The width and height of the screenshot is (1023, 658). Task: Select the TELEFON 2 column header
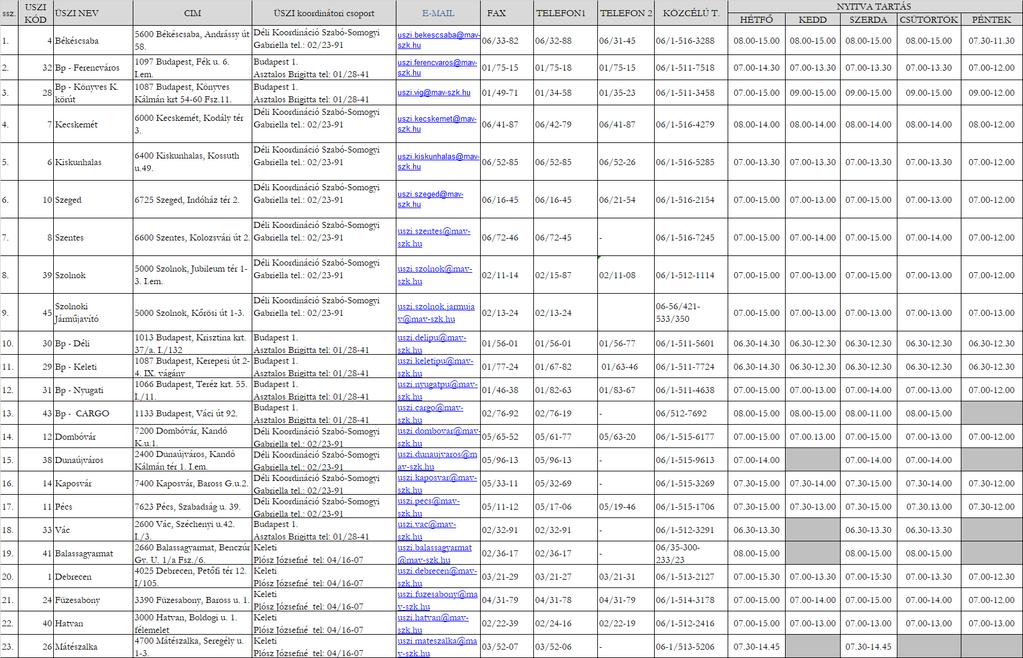626,13
